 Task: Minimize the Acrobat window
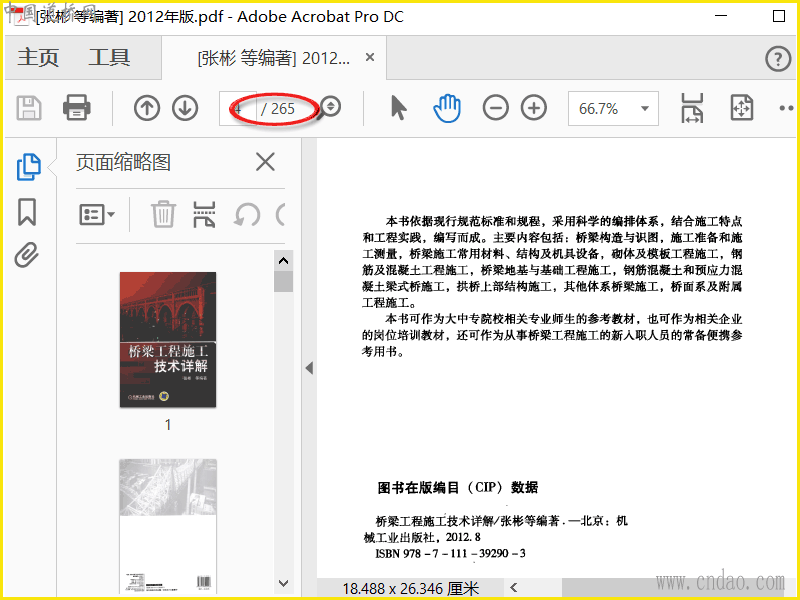pyautogui.click(x=721, y=16)
